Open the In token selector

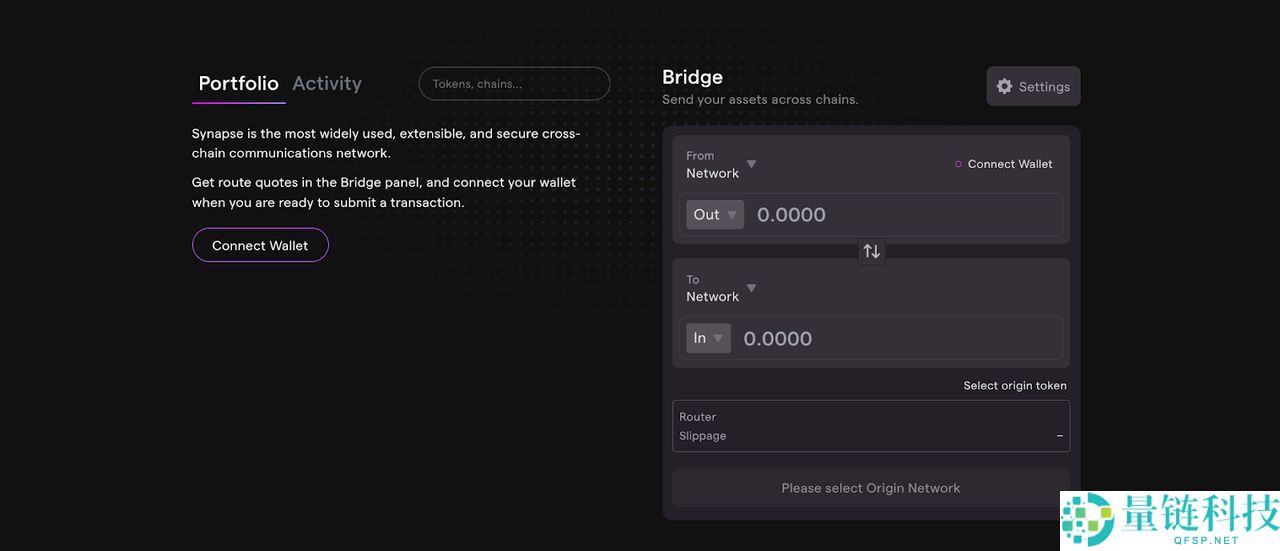pos(708,338)
